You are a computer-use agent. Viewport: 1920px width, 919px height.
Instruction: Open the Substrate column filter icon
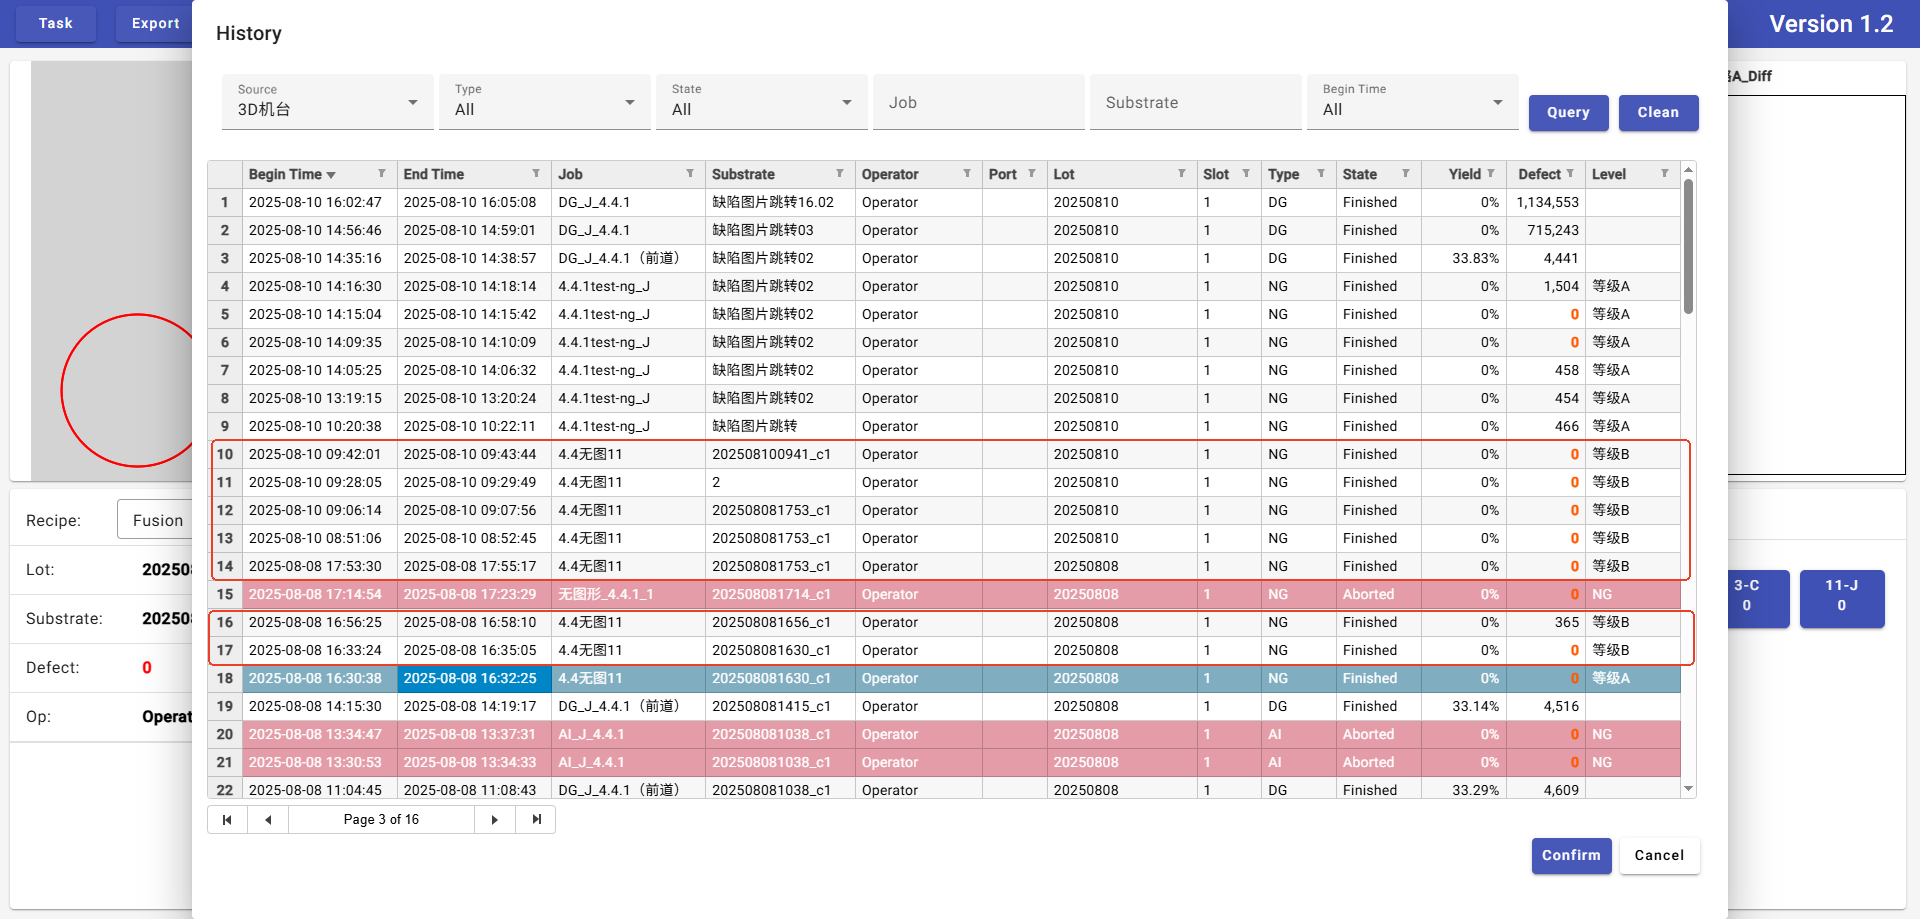pos(839,174)
